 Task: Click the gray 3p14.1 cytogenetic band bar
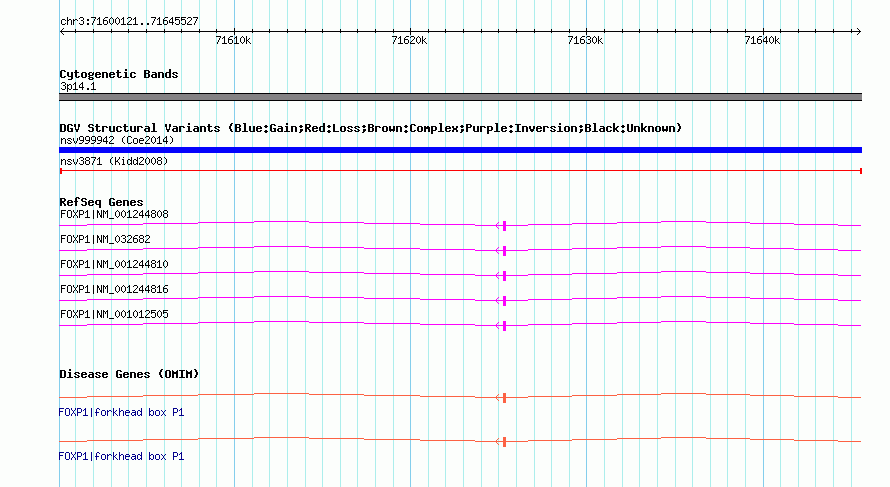coord(460,97)
